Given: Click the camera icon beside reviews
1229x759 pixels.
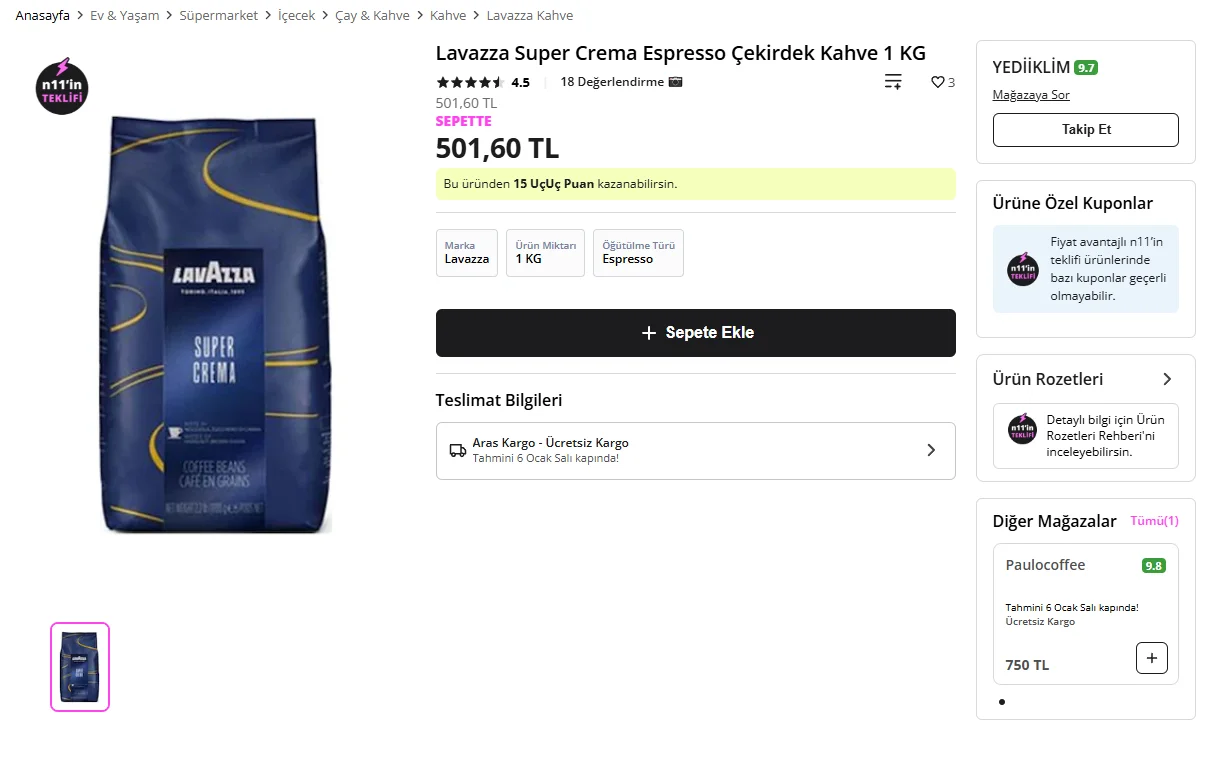Looking at the screenshot, I should coord(676,82).
